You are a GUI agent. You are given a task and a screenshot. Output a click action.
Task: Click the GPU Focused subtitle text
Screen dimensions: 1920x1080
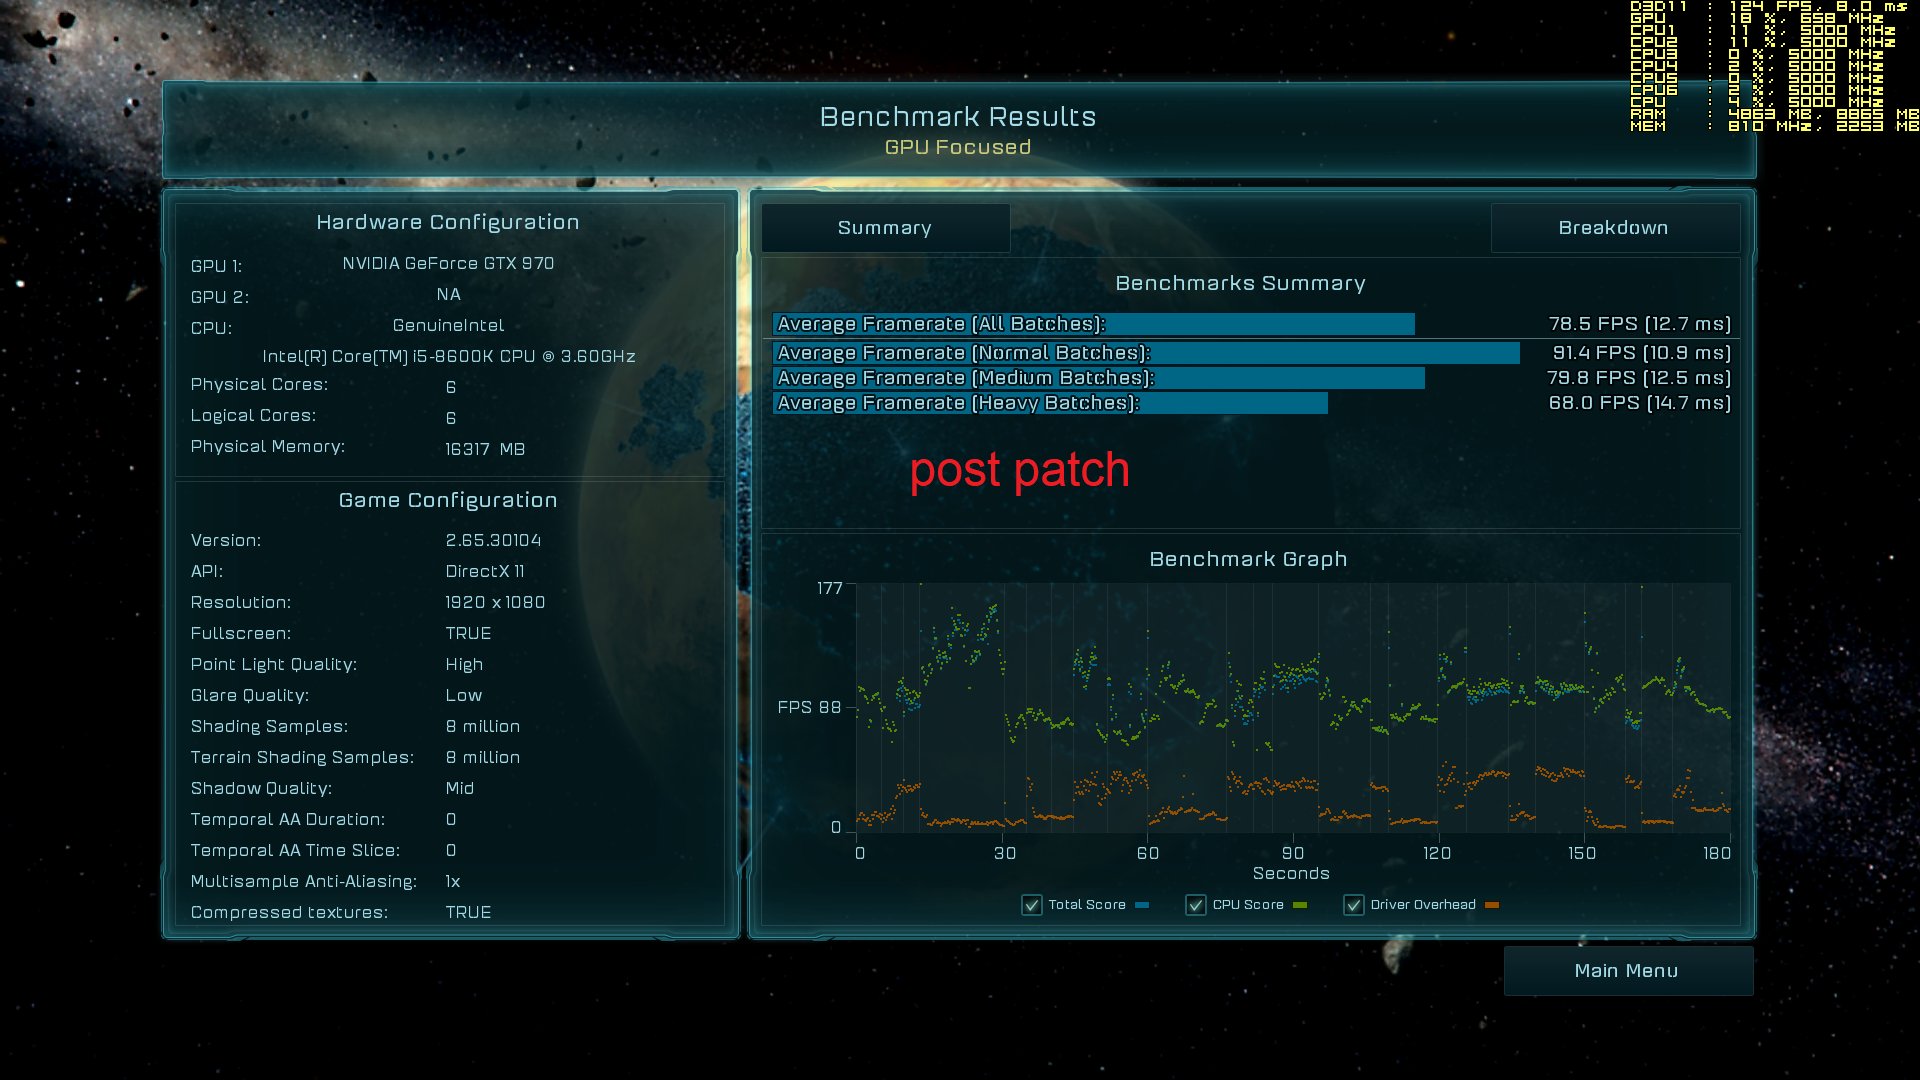pyautogui.click(x=957, y=147)
